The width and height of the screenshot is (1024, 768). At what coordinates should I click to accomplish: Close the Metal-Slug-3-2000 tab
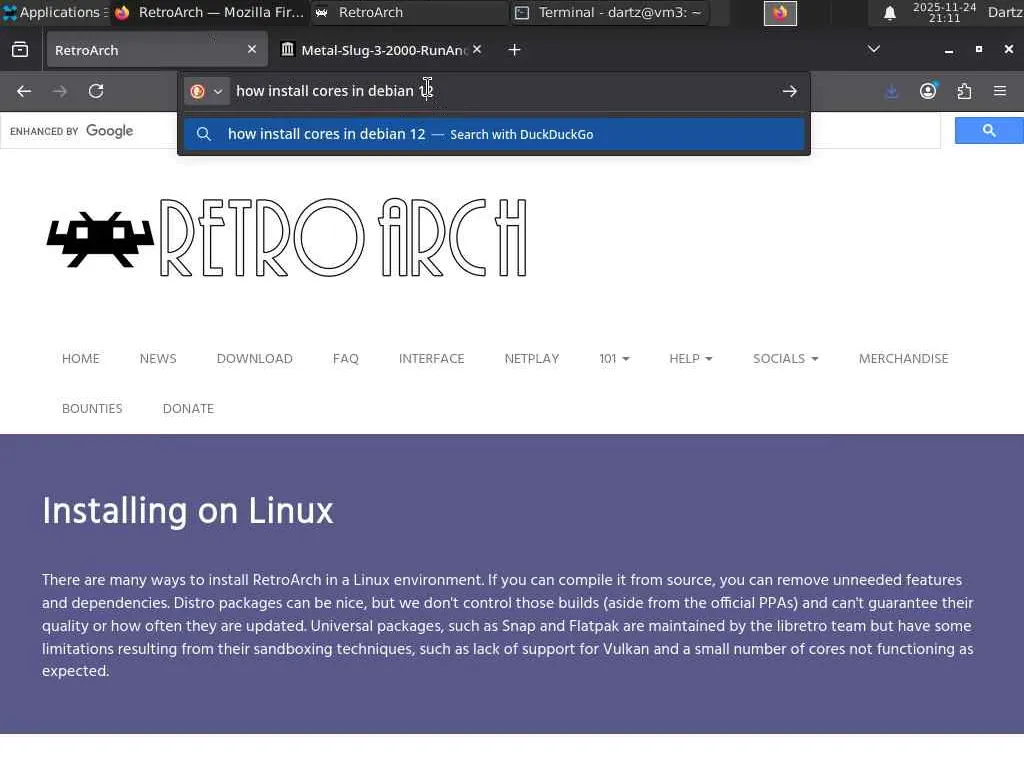point(477,50)
